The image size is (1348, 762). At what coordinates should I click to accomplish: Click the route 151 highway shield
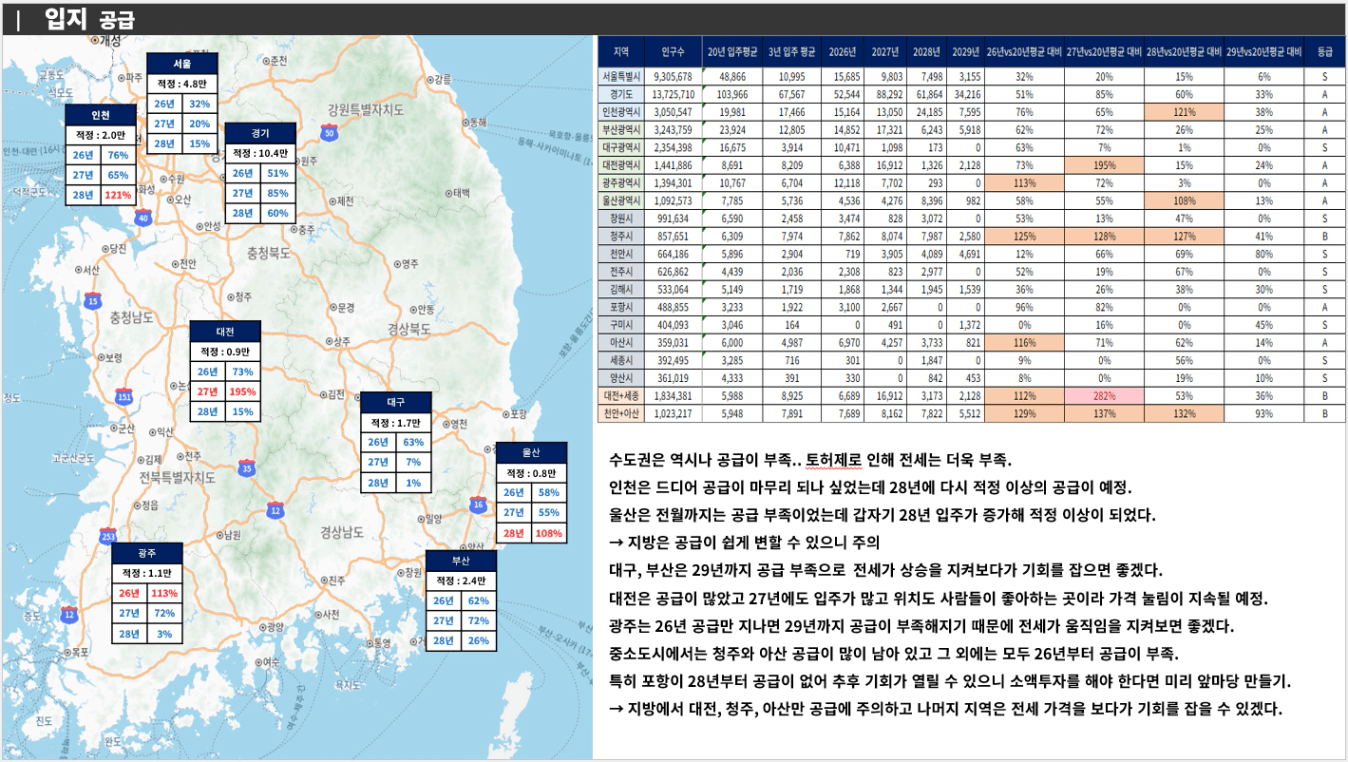pos(124,397)
